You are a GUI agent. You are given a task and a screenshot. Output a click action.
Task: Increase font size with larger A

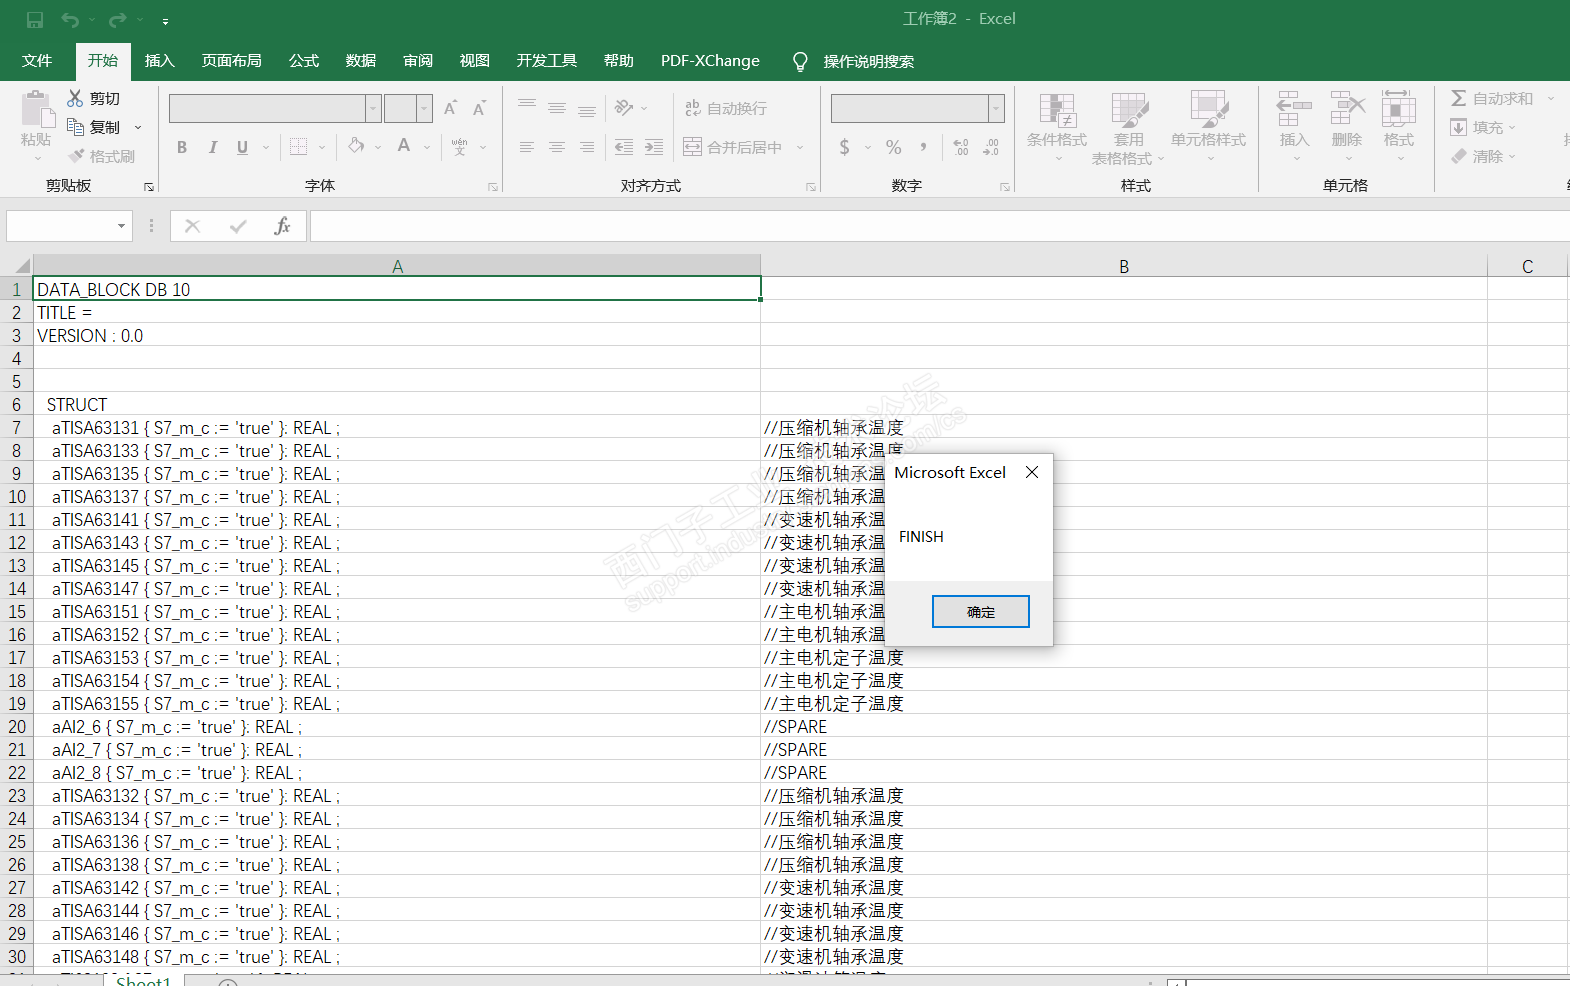[x=450, y=108]
